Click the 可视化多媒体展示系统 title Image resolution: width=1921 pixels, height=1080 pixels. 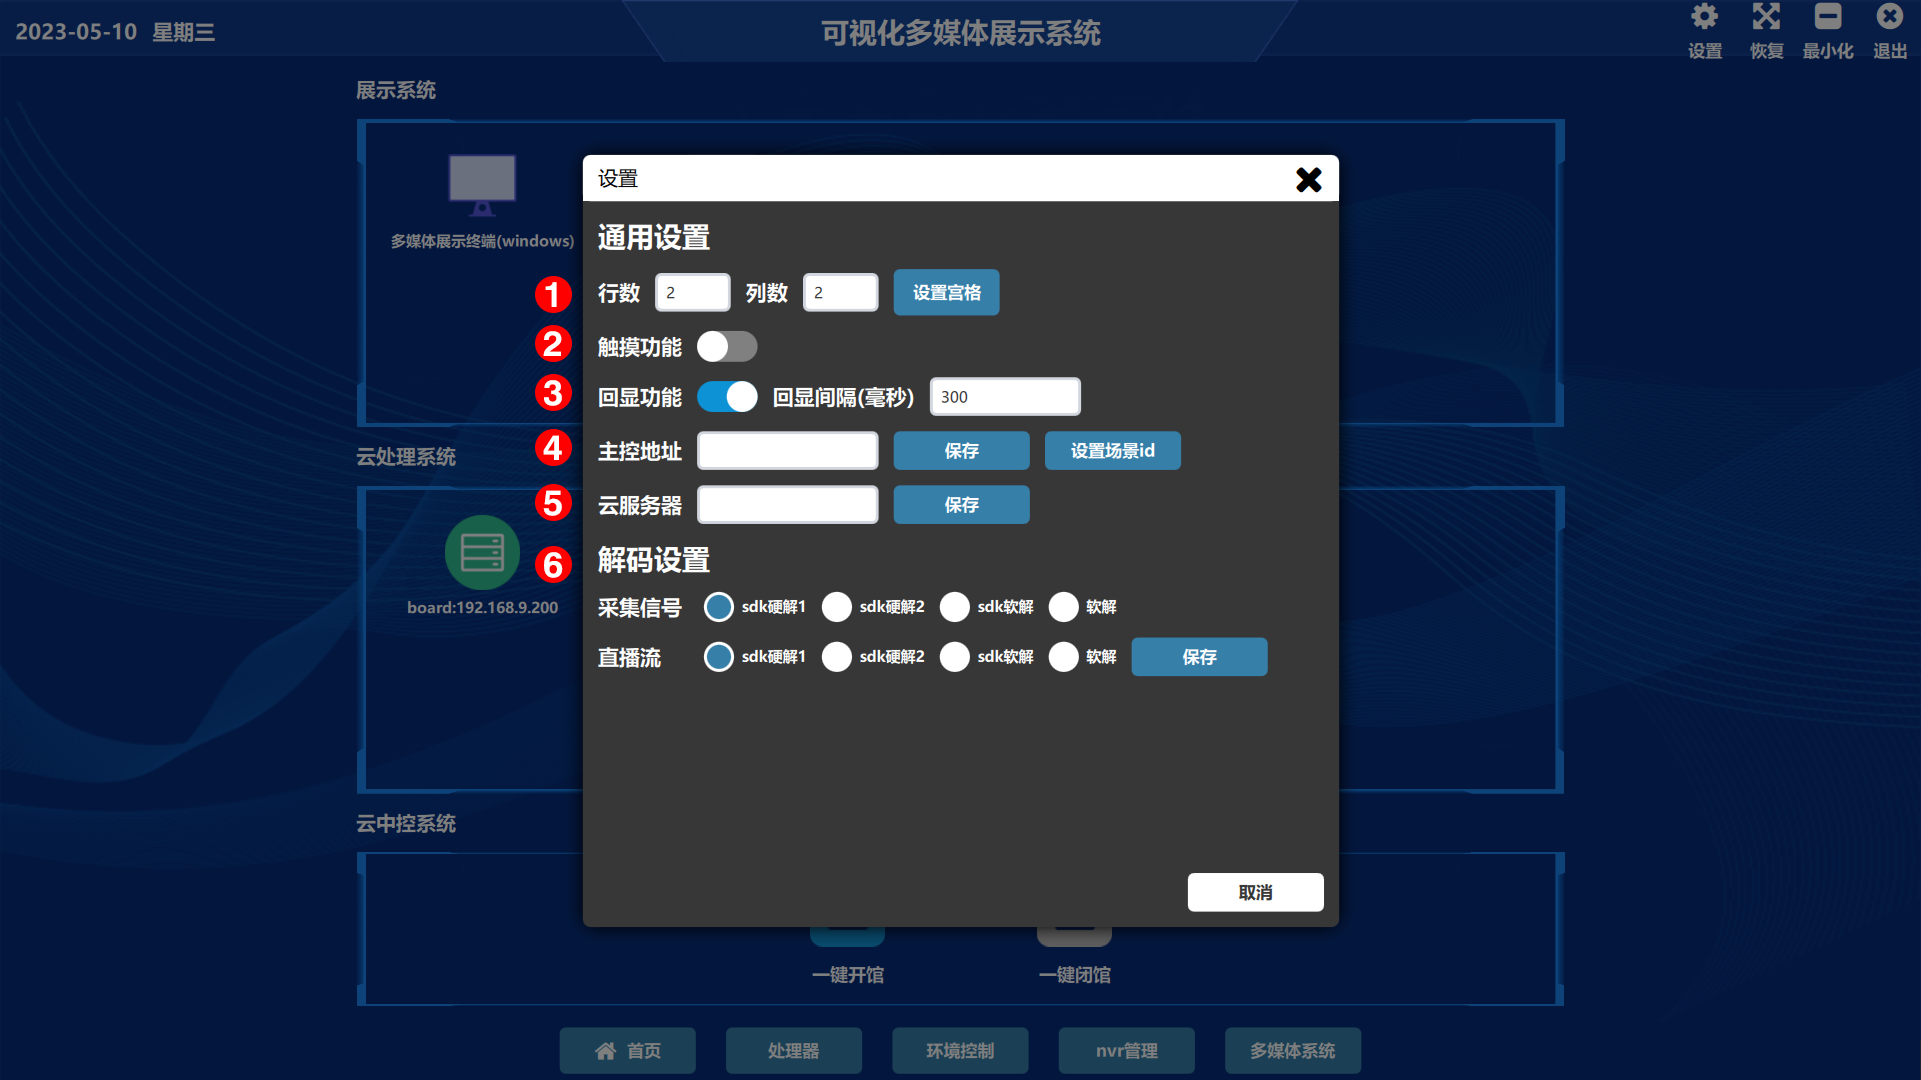tap(960, 33)
